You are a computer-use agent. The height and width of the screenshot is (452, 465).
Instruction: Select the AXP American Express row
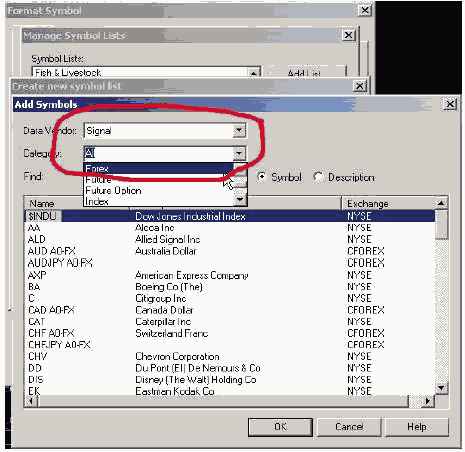coord(230,275)
